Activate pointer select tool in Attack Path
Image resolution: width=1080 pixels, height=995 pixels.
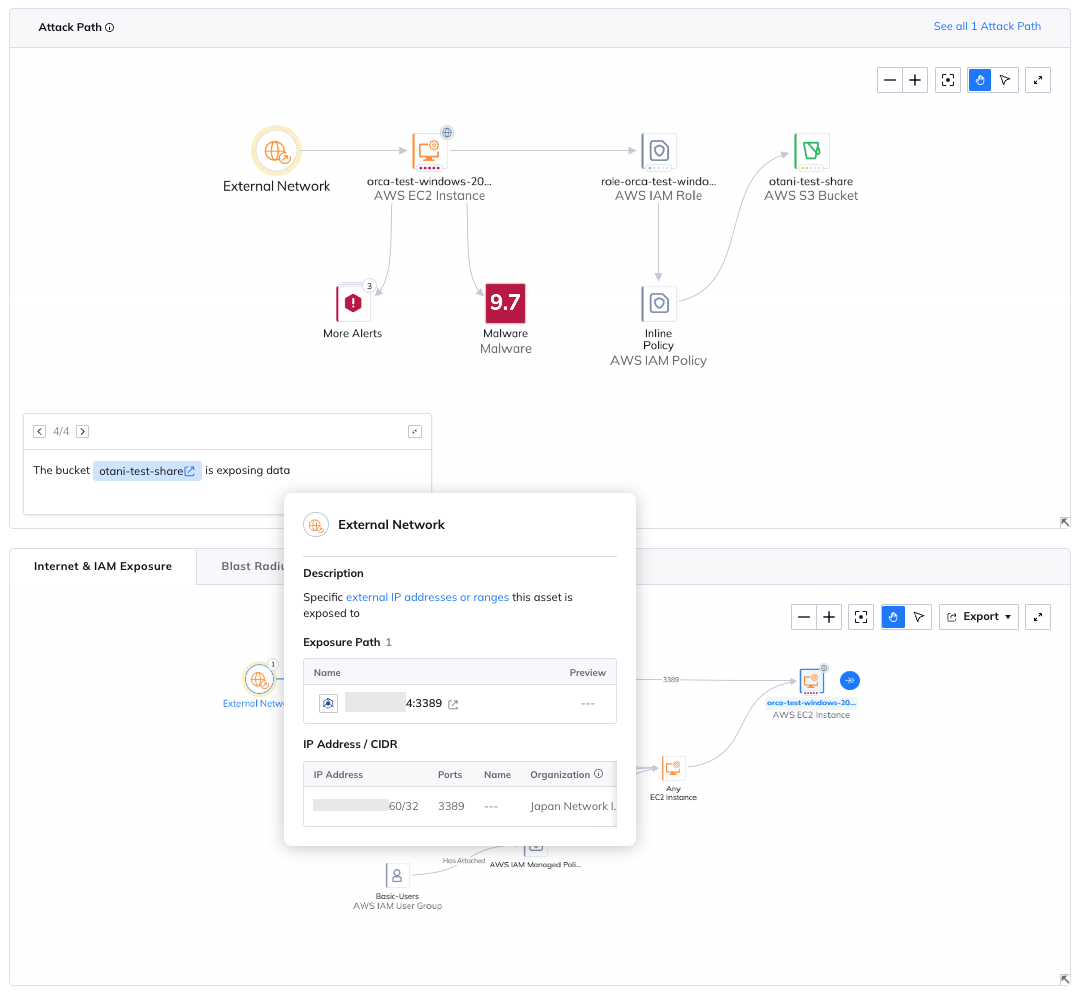coord(1005,80)
